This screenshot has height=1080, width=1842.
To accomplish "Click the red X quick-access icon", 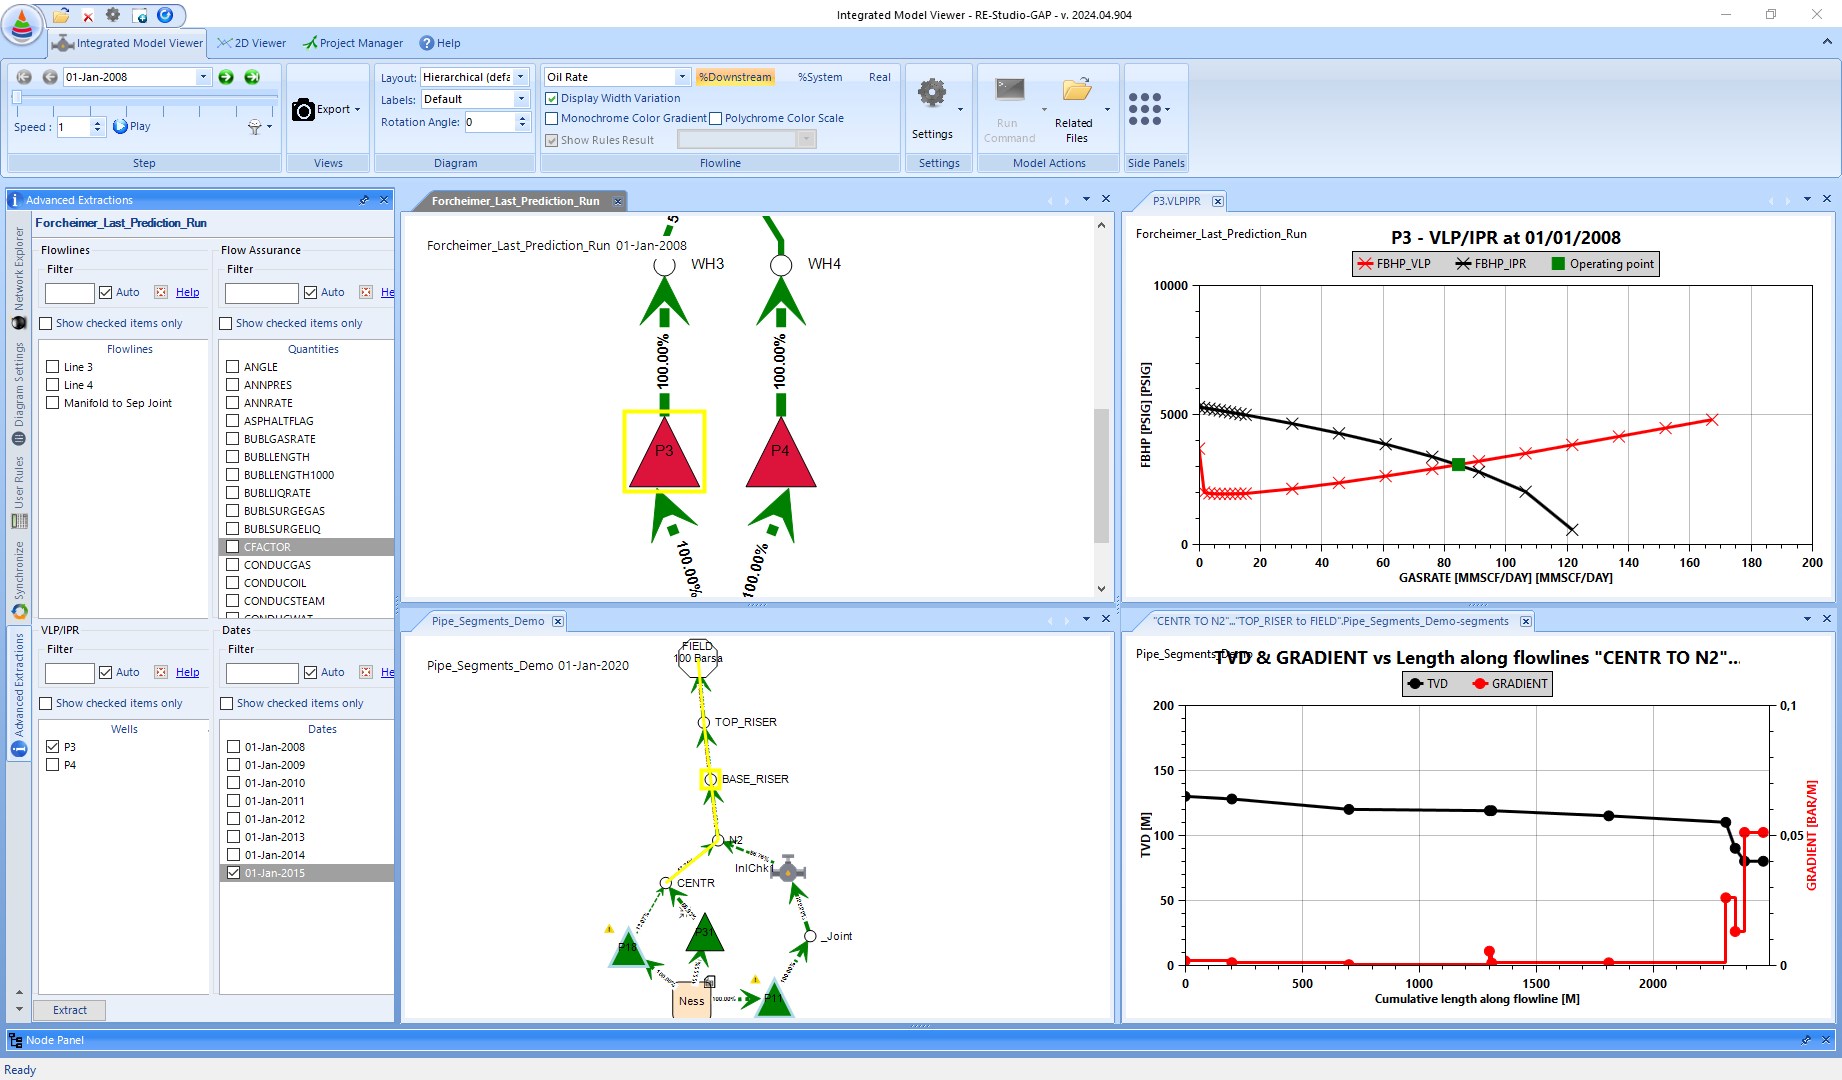I will (x=87, y=16).
